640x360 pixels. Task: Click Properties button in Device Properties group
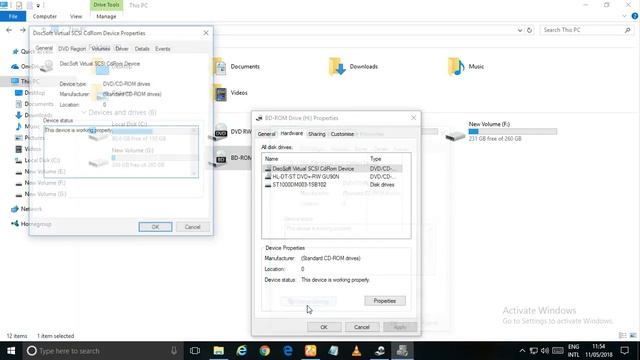click(x=385, y=301)
